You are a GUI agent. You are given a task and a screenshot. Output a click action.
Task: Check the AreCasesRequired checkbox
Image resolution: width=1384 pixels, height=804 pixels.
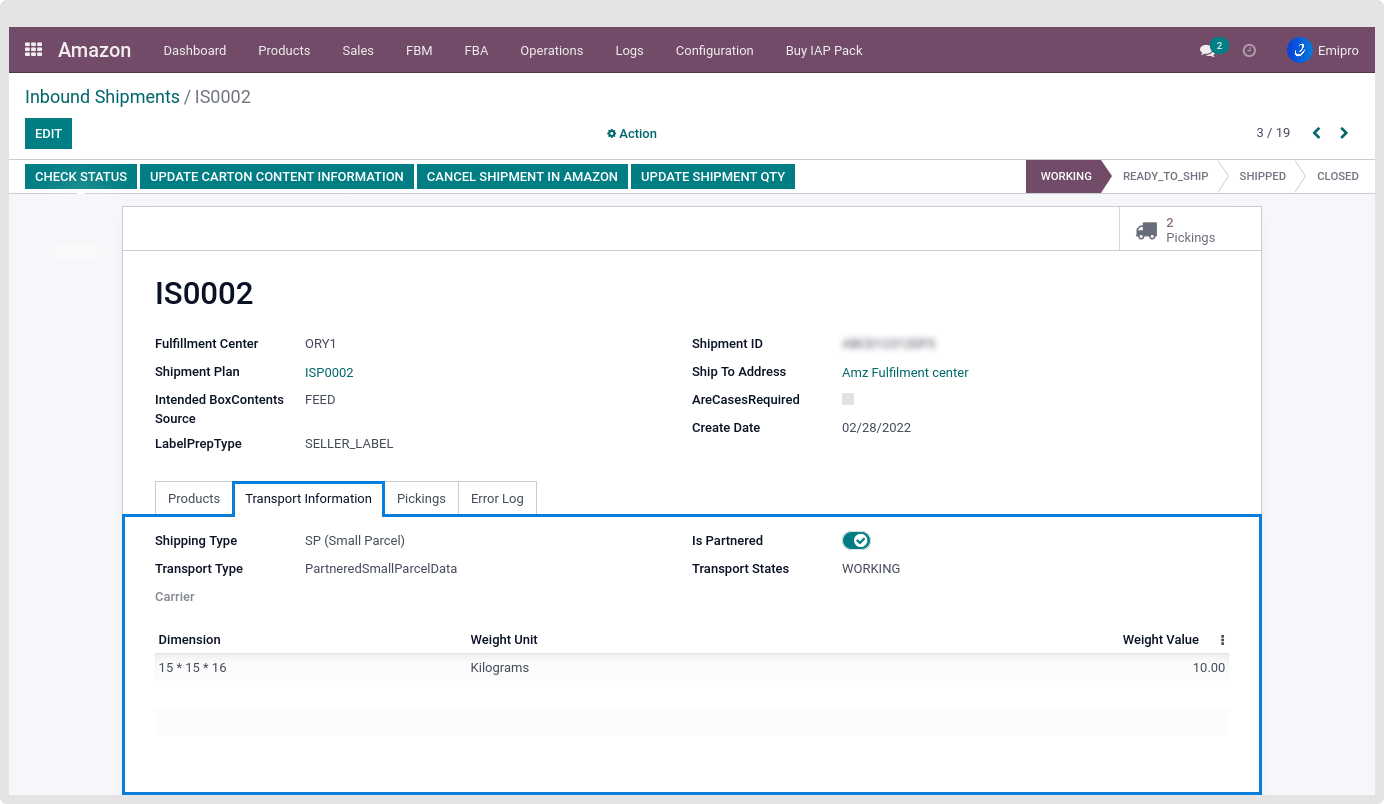[x=848, y=399]
